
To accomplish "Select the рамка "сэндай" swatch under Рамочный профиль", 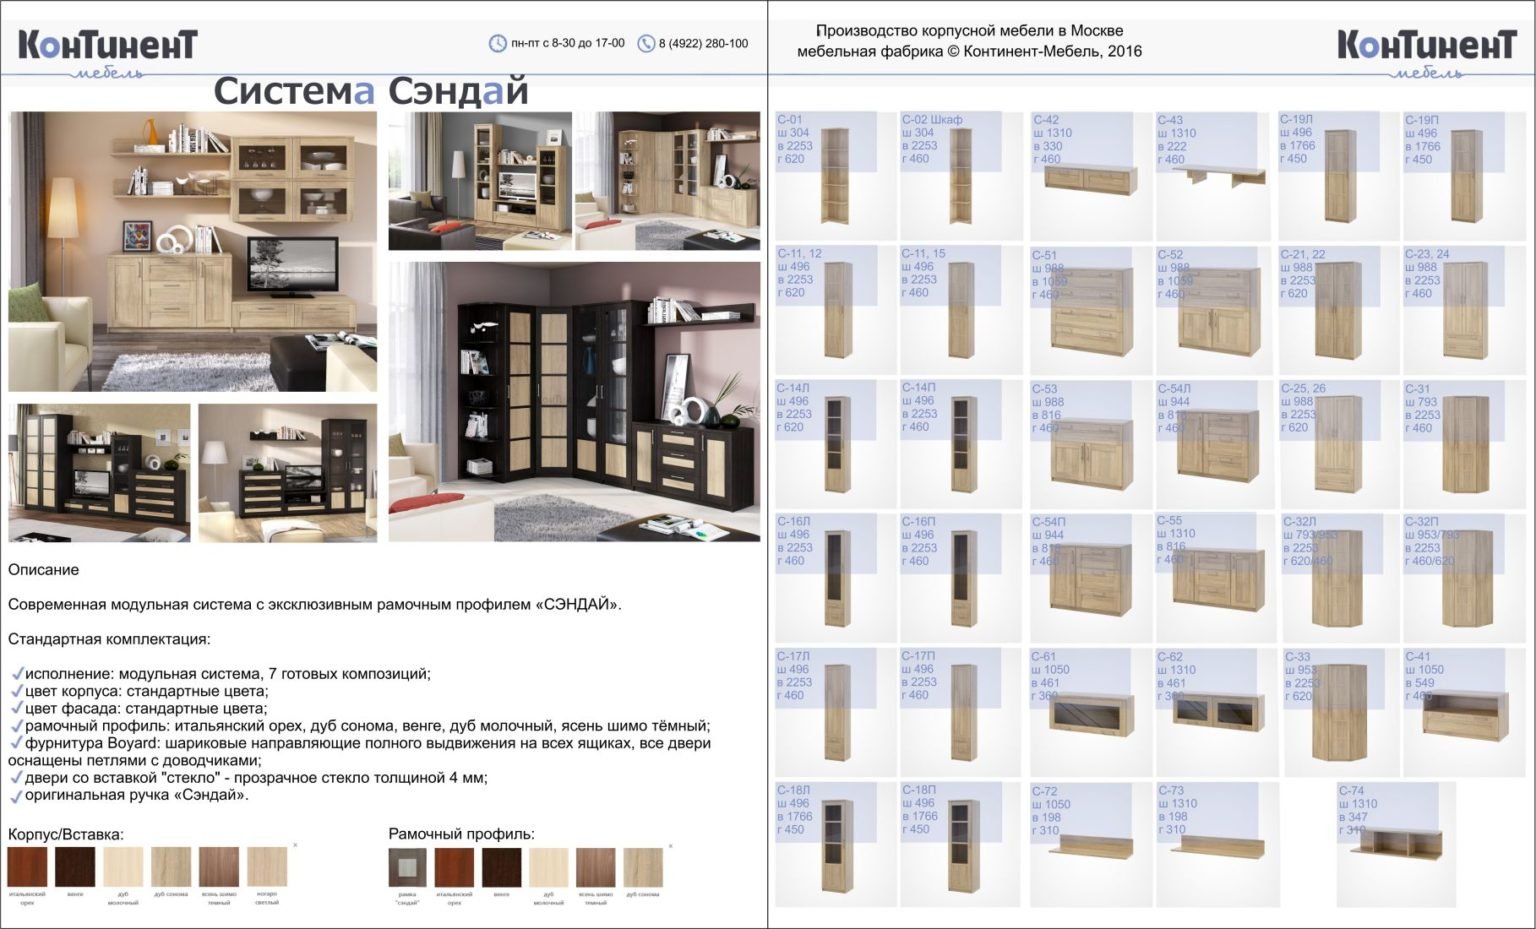I will pos(407,867).
